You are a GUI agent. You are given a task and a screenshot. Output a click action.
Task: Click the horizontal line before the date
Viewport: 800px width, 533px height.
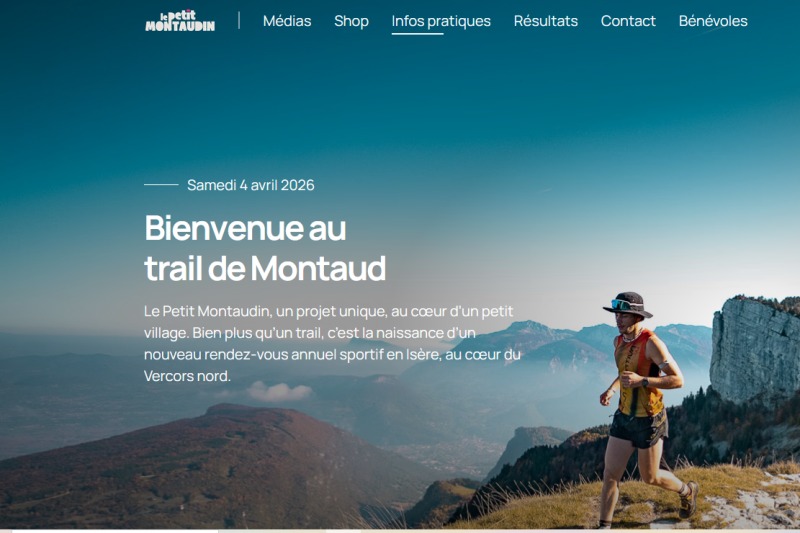[161, 185]
